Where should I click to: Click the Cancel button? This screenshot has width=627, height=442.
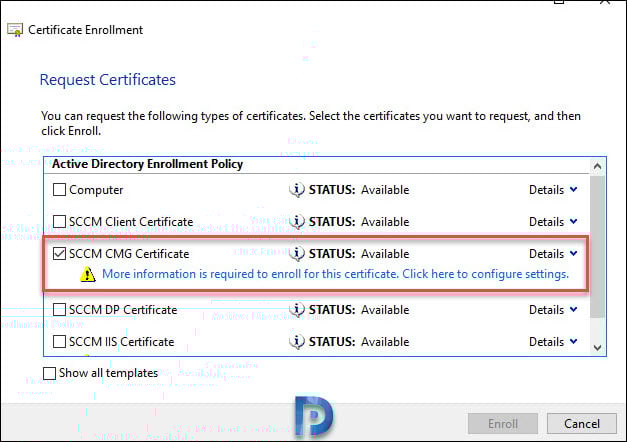coord(582,424)
